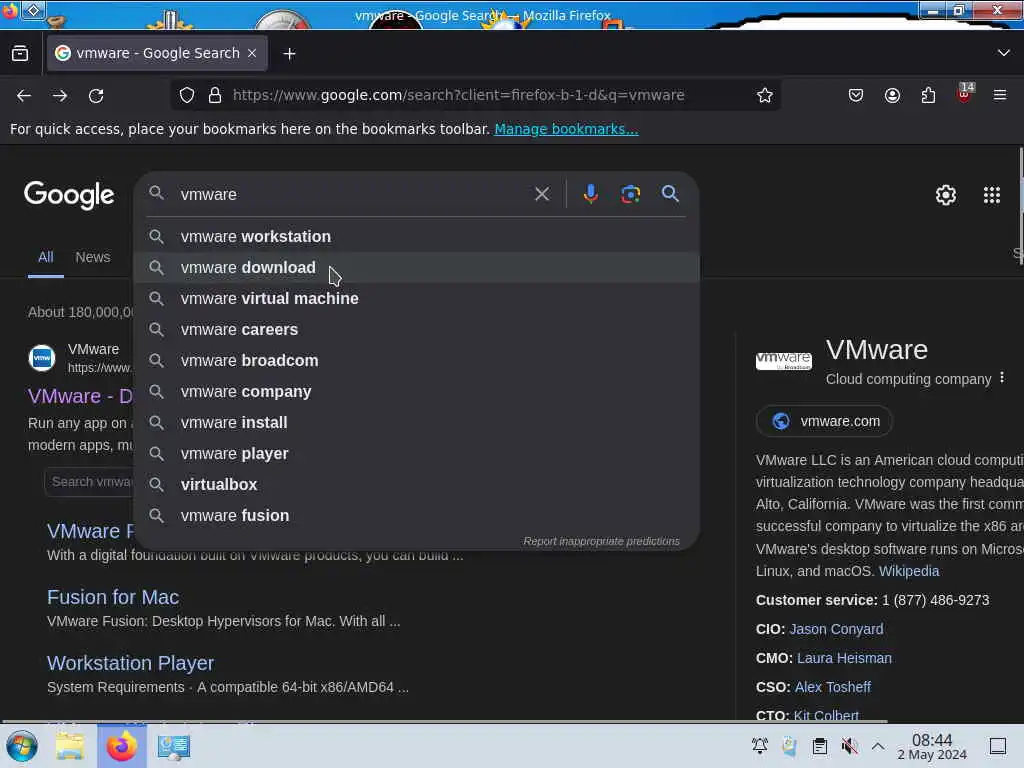Open the Manage bookmarks link
This screenshot has width=1024, height=768.
click(x=566, y=129)
